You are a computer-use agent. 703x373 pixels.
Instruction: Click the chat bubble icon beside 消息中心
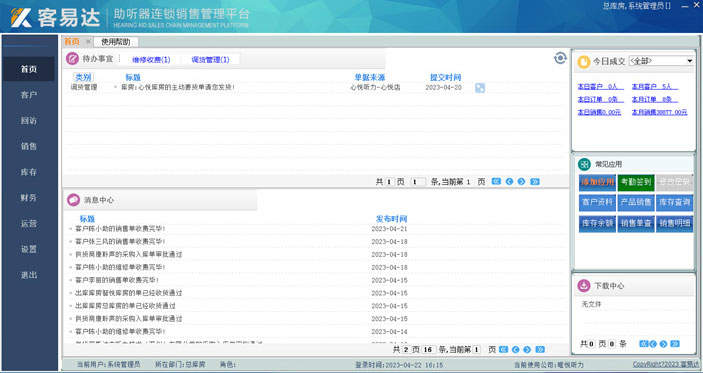click(x=74, y=200)
